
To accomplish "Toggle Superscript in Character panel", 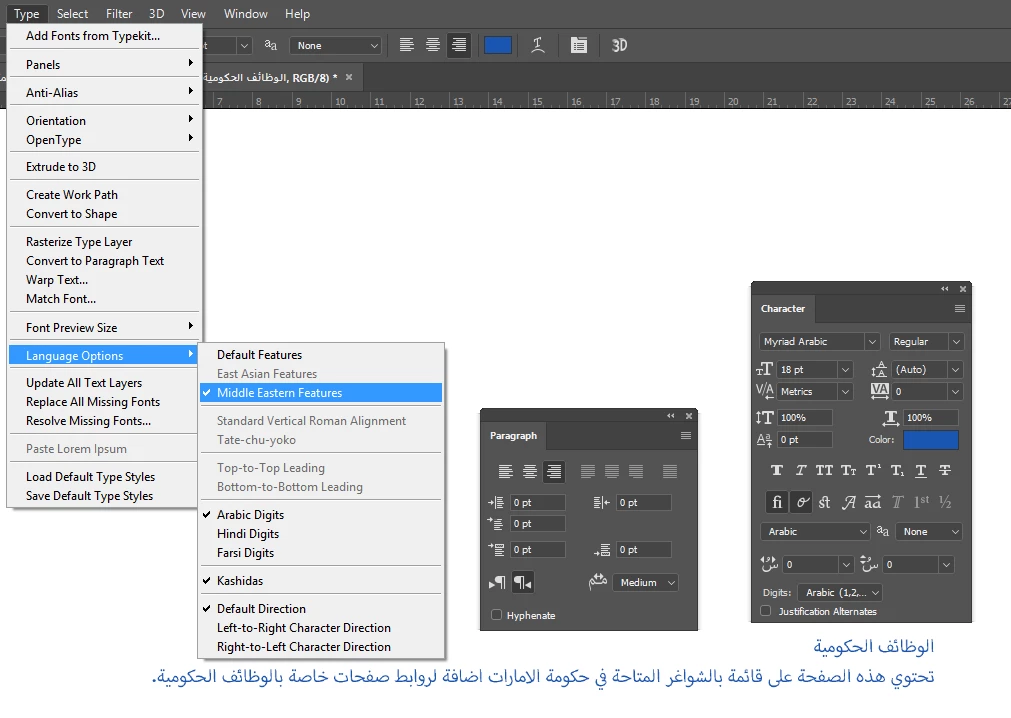I will point(873,471).
